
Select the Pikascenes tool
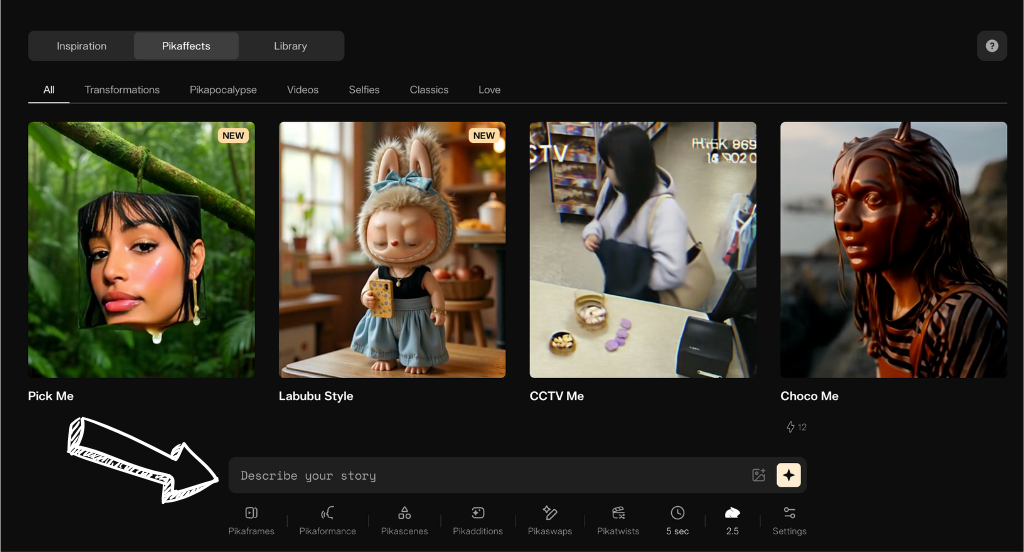[x=404, y=521]
